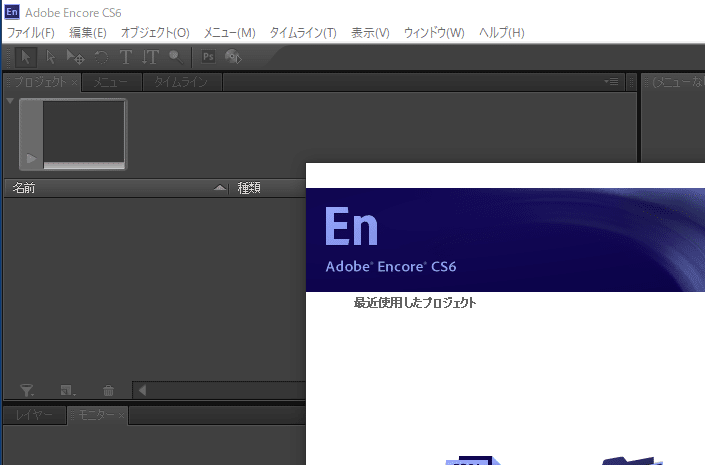Select the horizontal Text tool
The height and width of the screenshot is (465, 705).
[x=125, y=57]
